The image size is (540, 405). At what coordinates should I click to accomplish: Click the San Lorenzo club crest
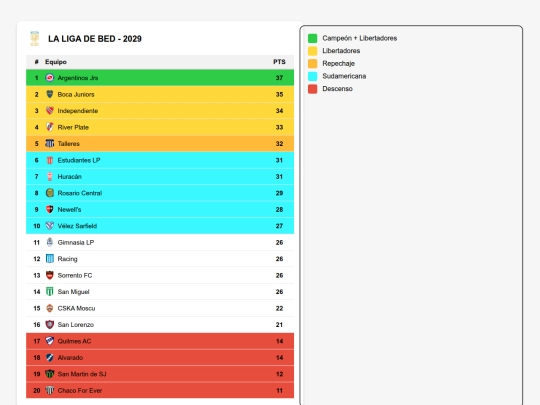point(50,324)
